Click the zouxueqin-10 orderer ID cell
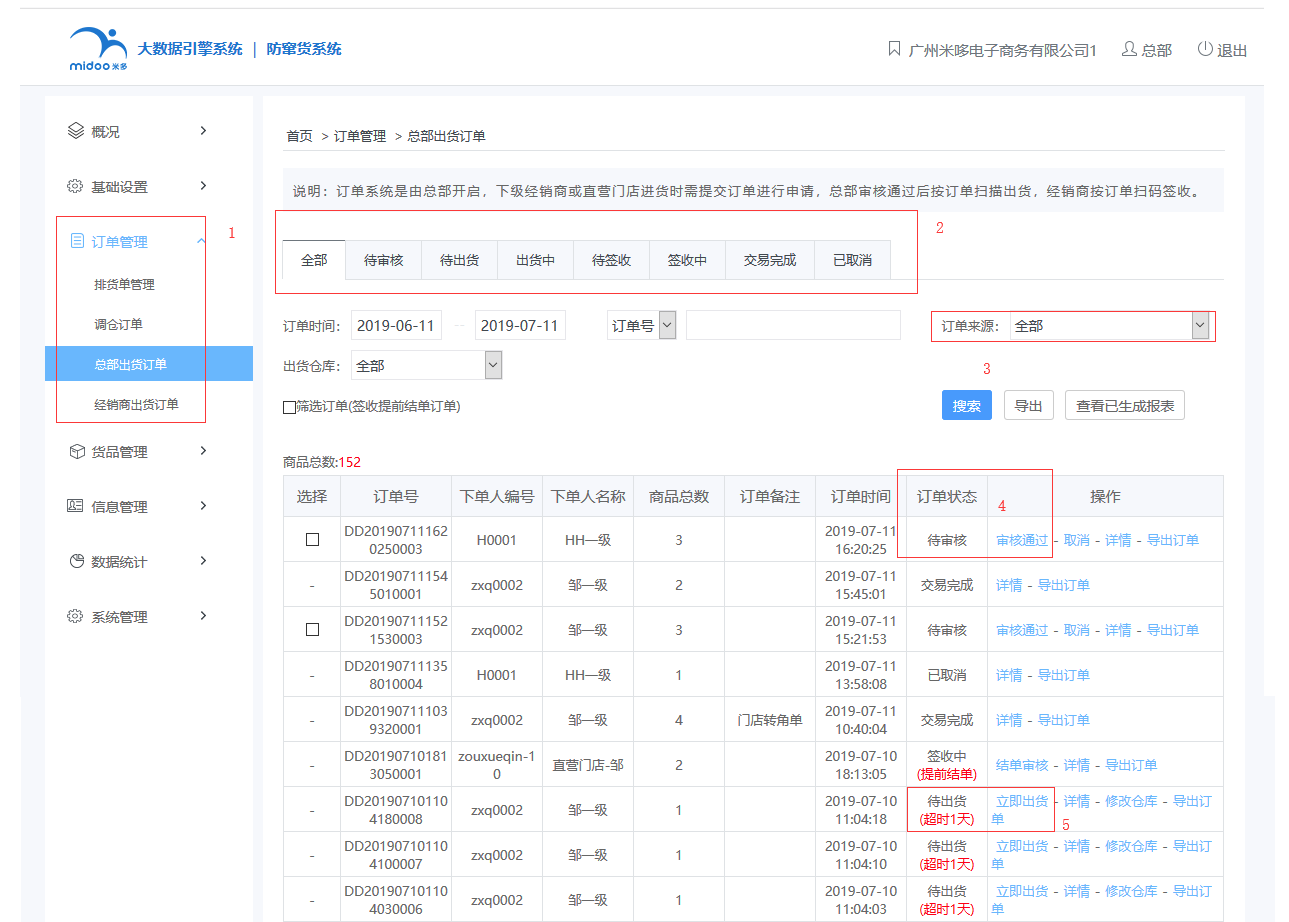Viewport: 1289px width, 922px height. click(497, 765)
